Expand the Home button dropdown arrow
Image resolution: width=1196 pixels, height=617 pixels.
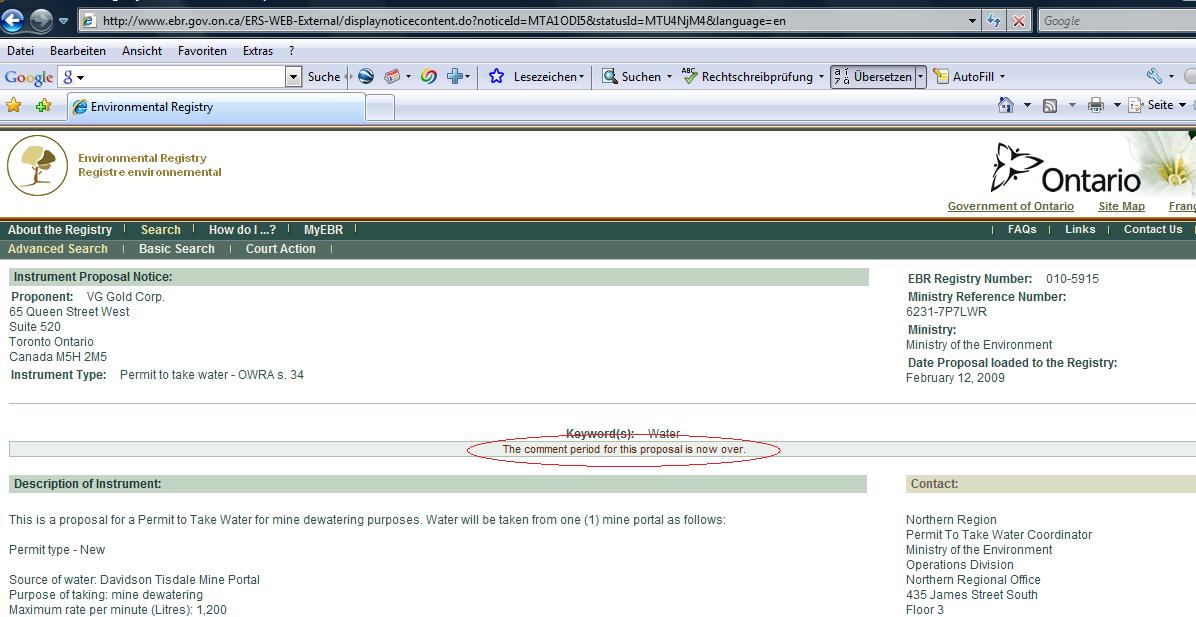click(x=1027, y=105)
